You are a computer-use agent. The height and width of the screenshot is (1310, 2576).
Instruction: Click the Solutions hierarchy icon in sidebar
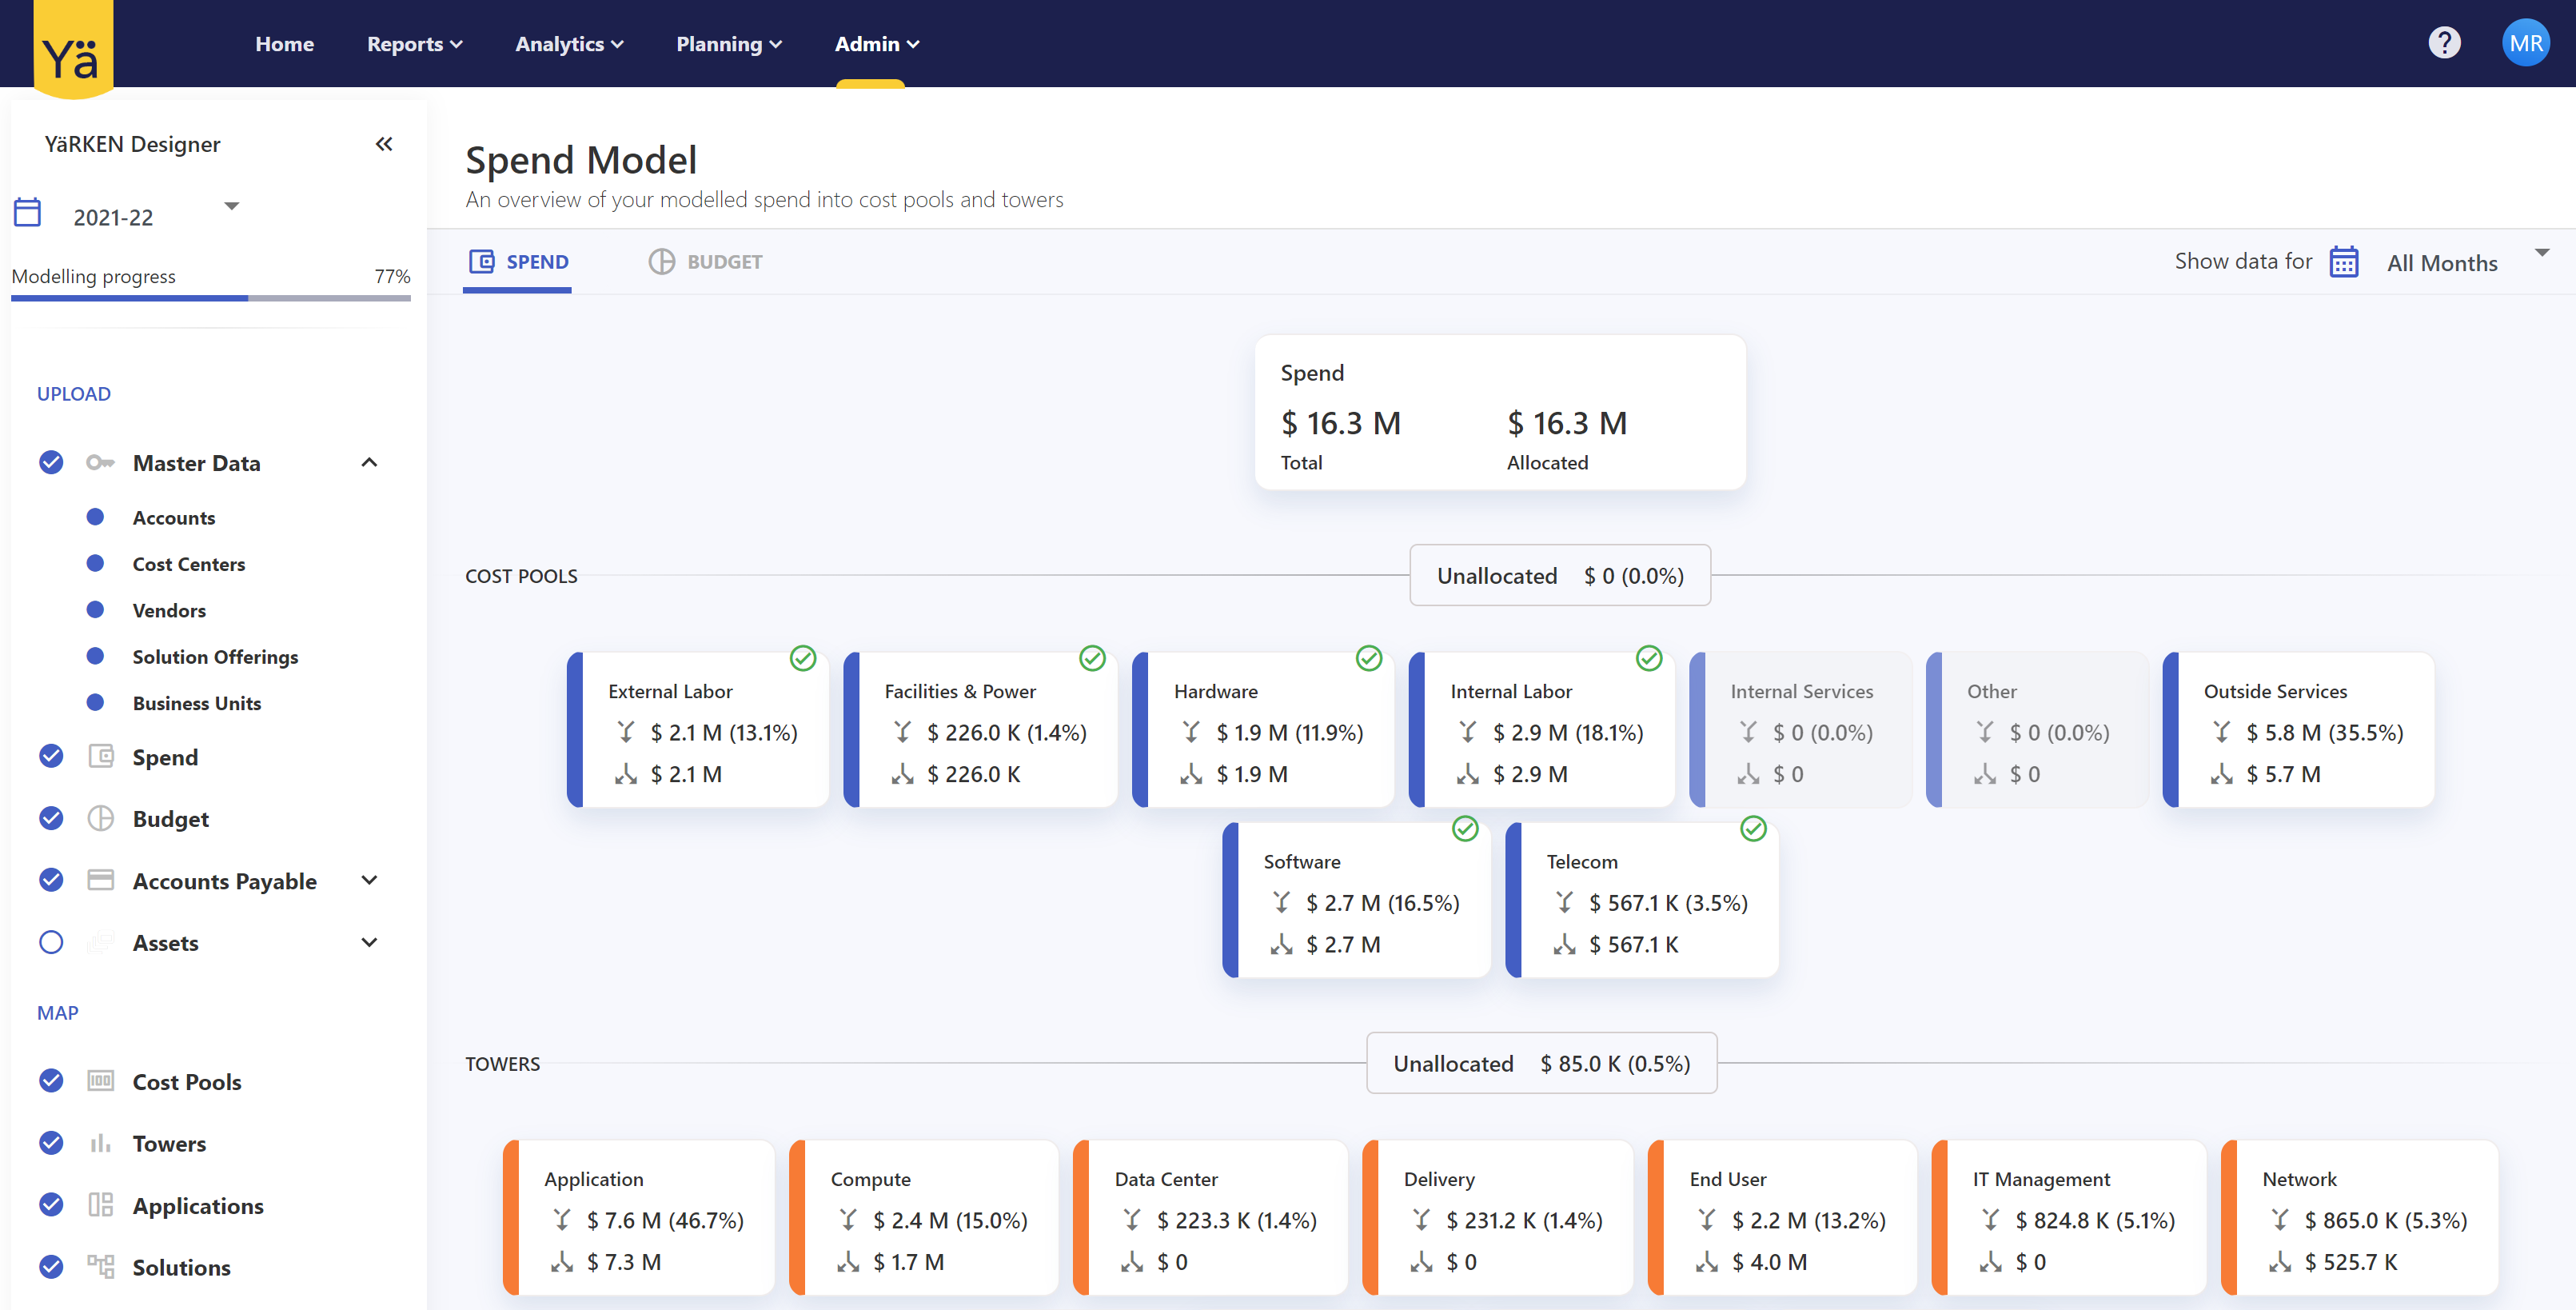click(x=100, y=1266)
